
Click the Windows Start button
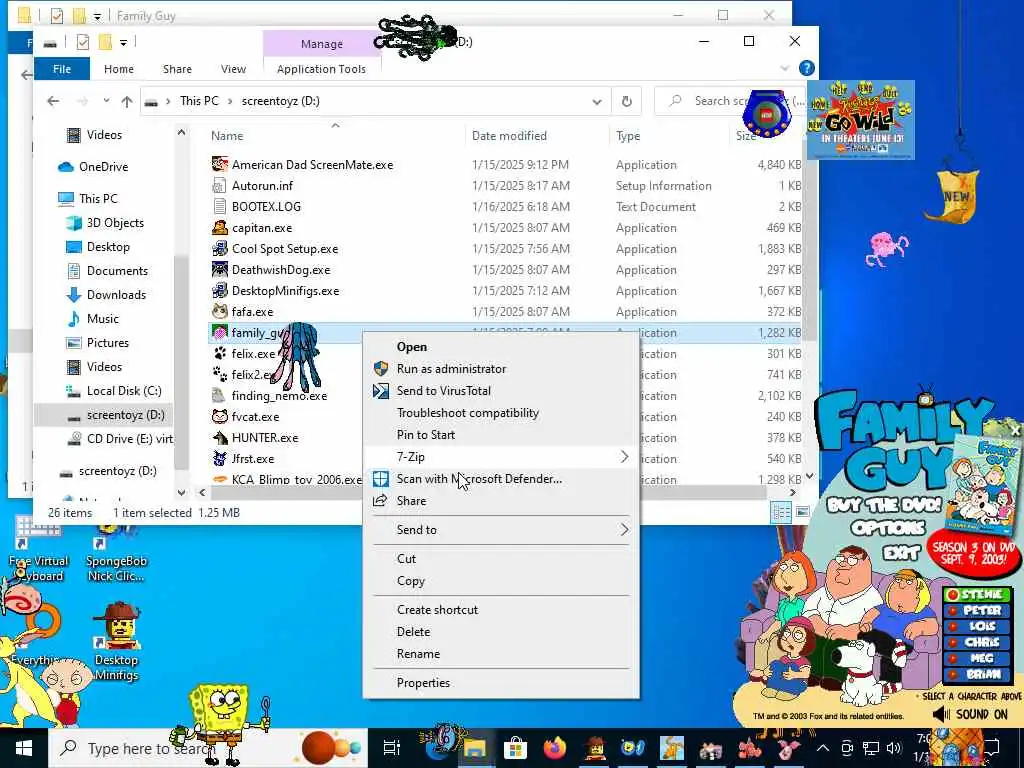[x=24, y=748]
